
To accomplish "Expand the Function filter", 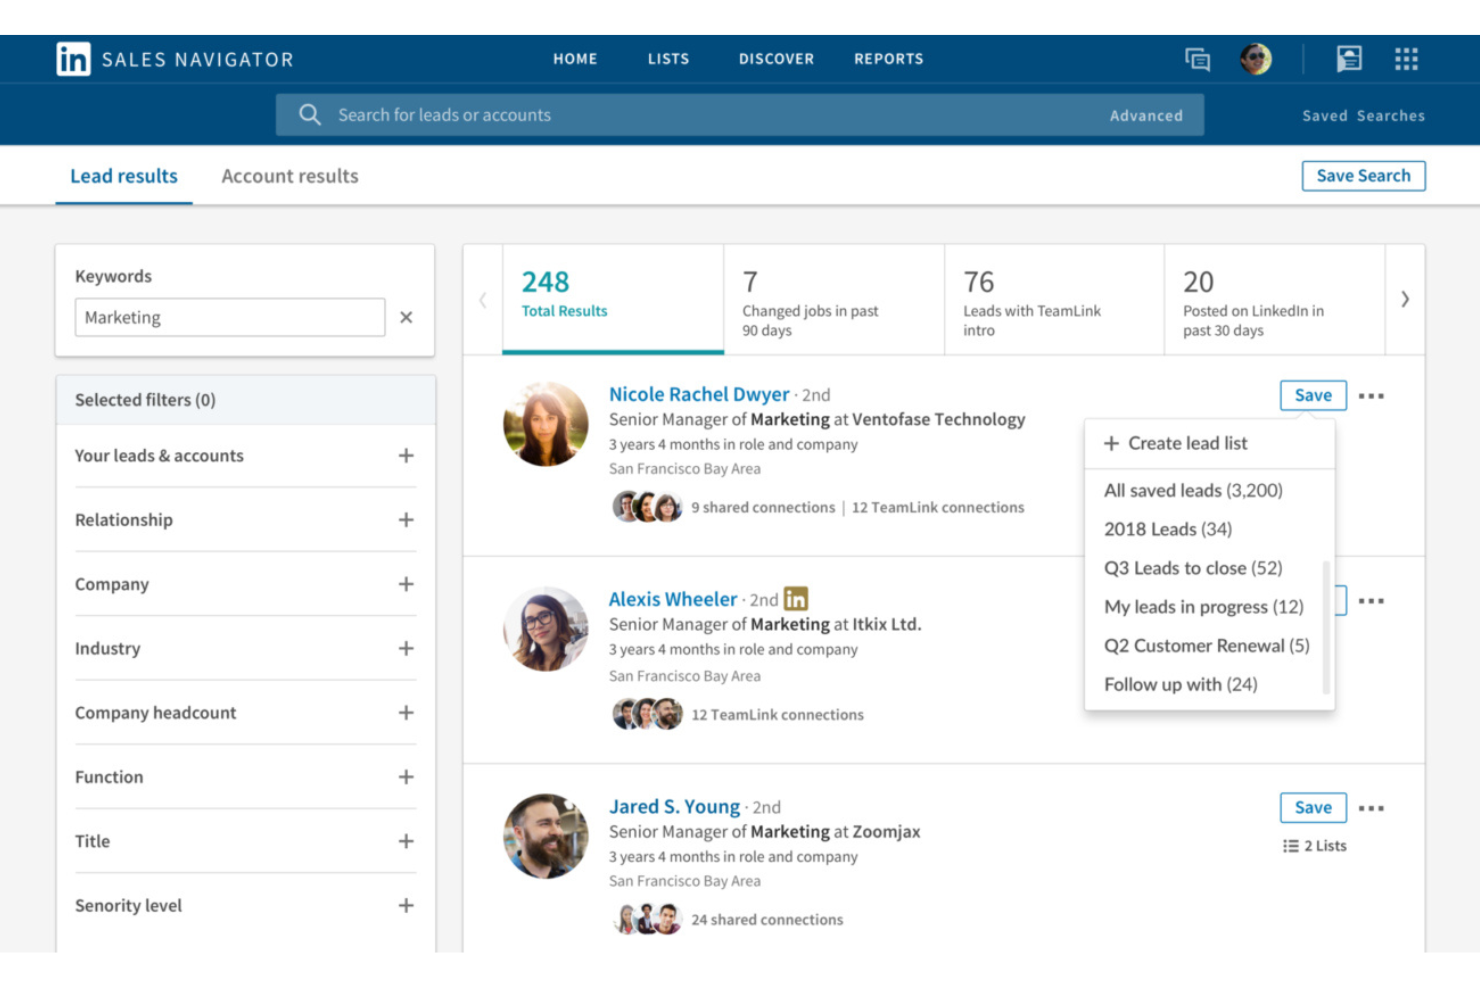I will tap(406, 777).
